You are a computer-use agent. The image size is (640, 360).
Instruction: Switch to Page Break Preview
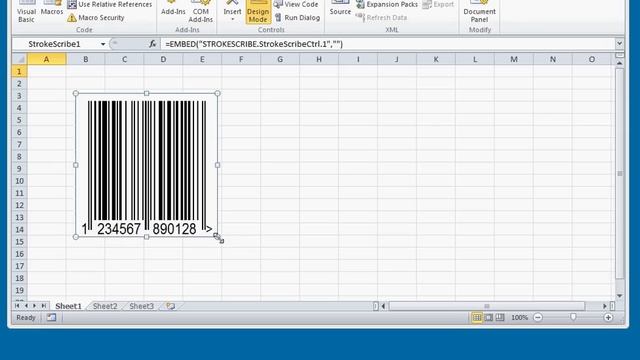click(500, 317)
